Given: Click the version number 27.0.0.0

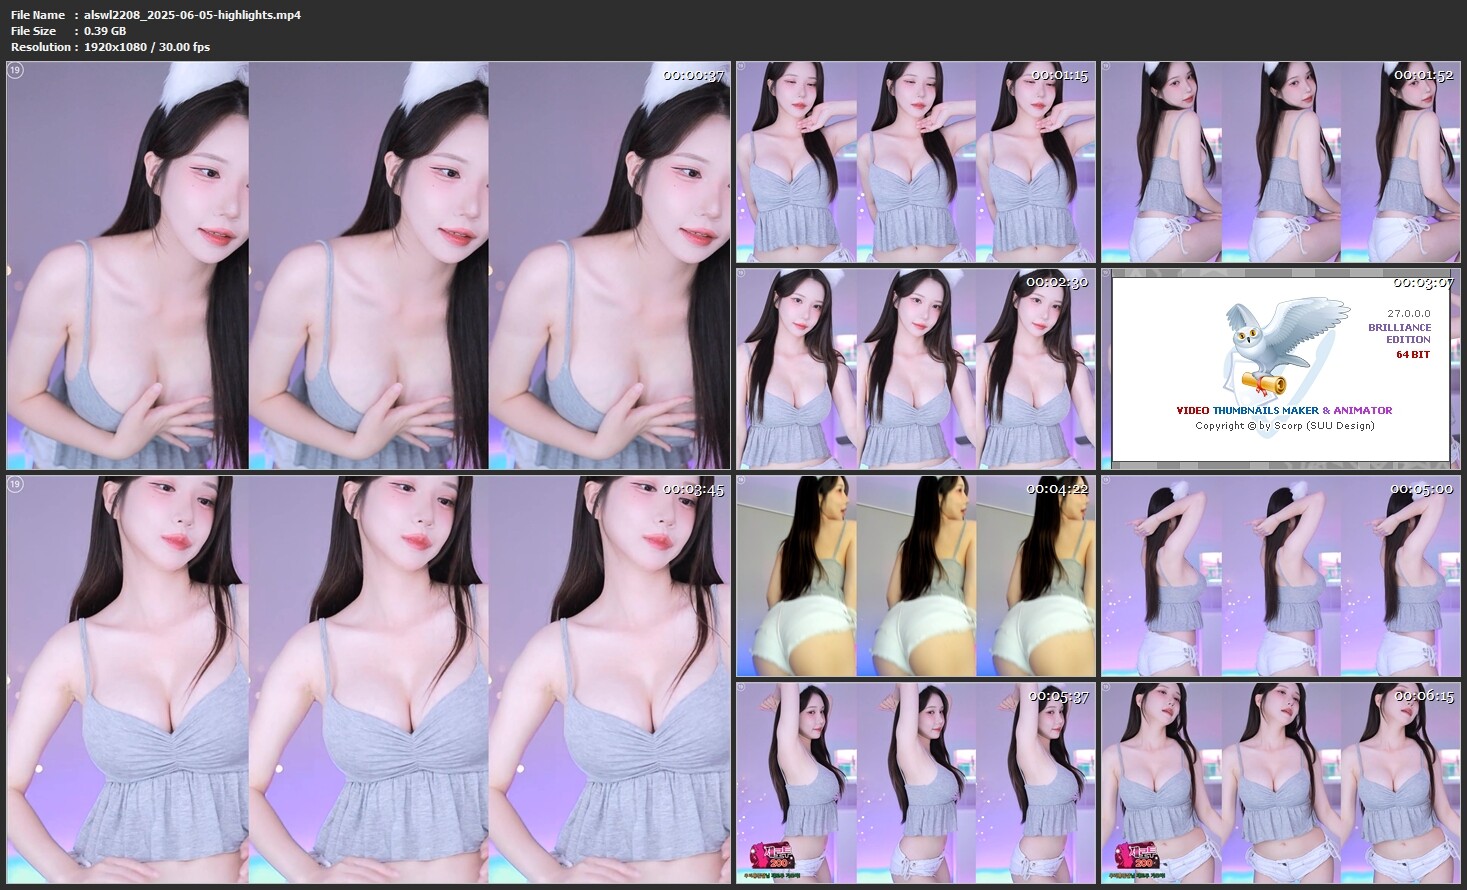Looking at the screenshot, I should click(x=1409, y=313).
